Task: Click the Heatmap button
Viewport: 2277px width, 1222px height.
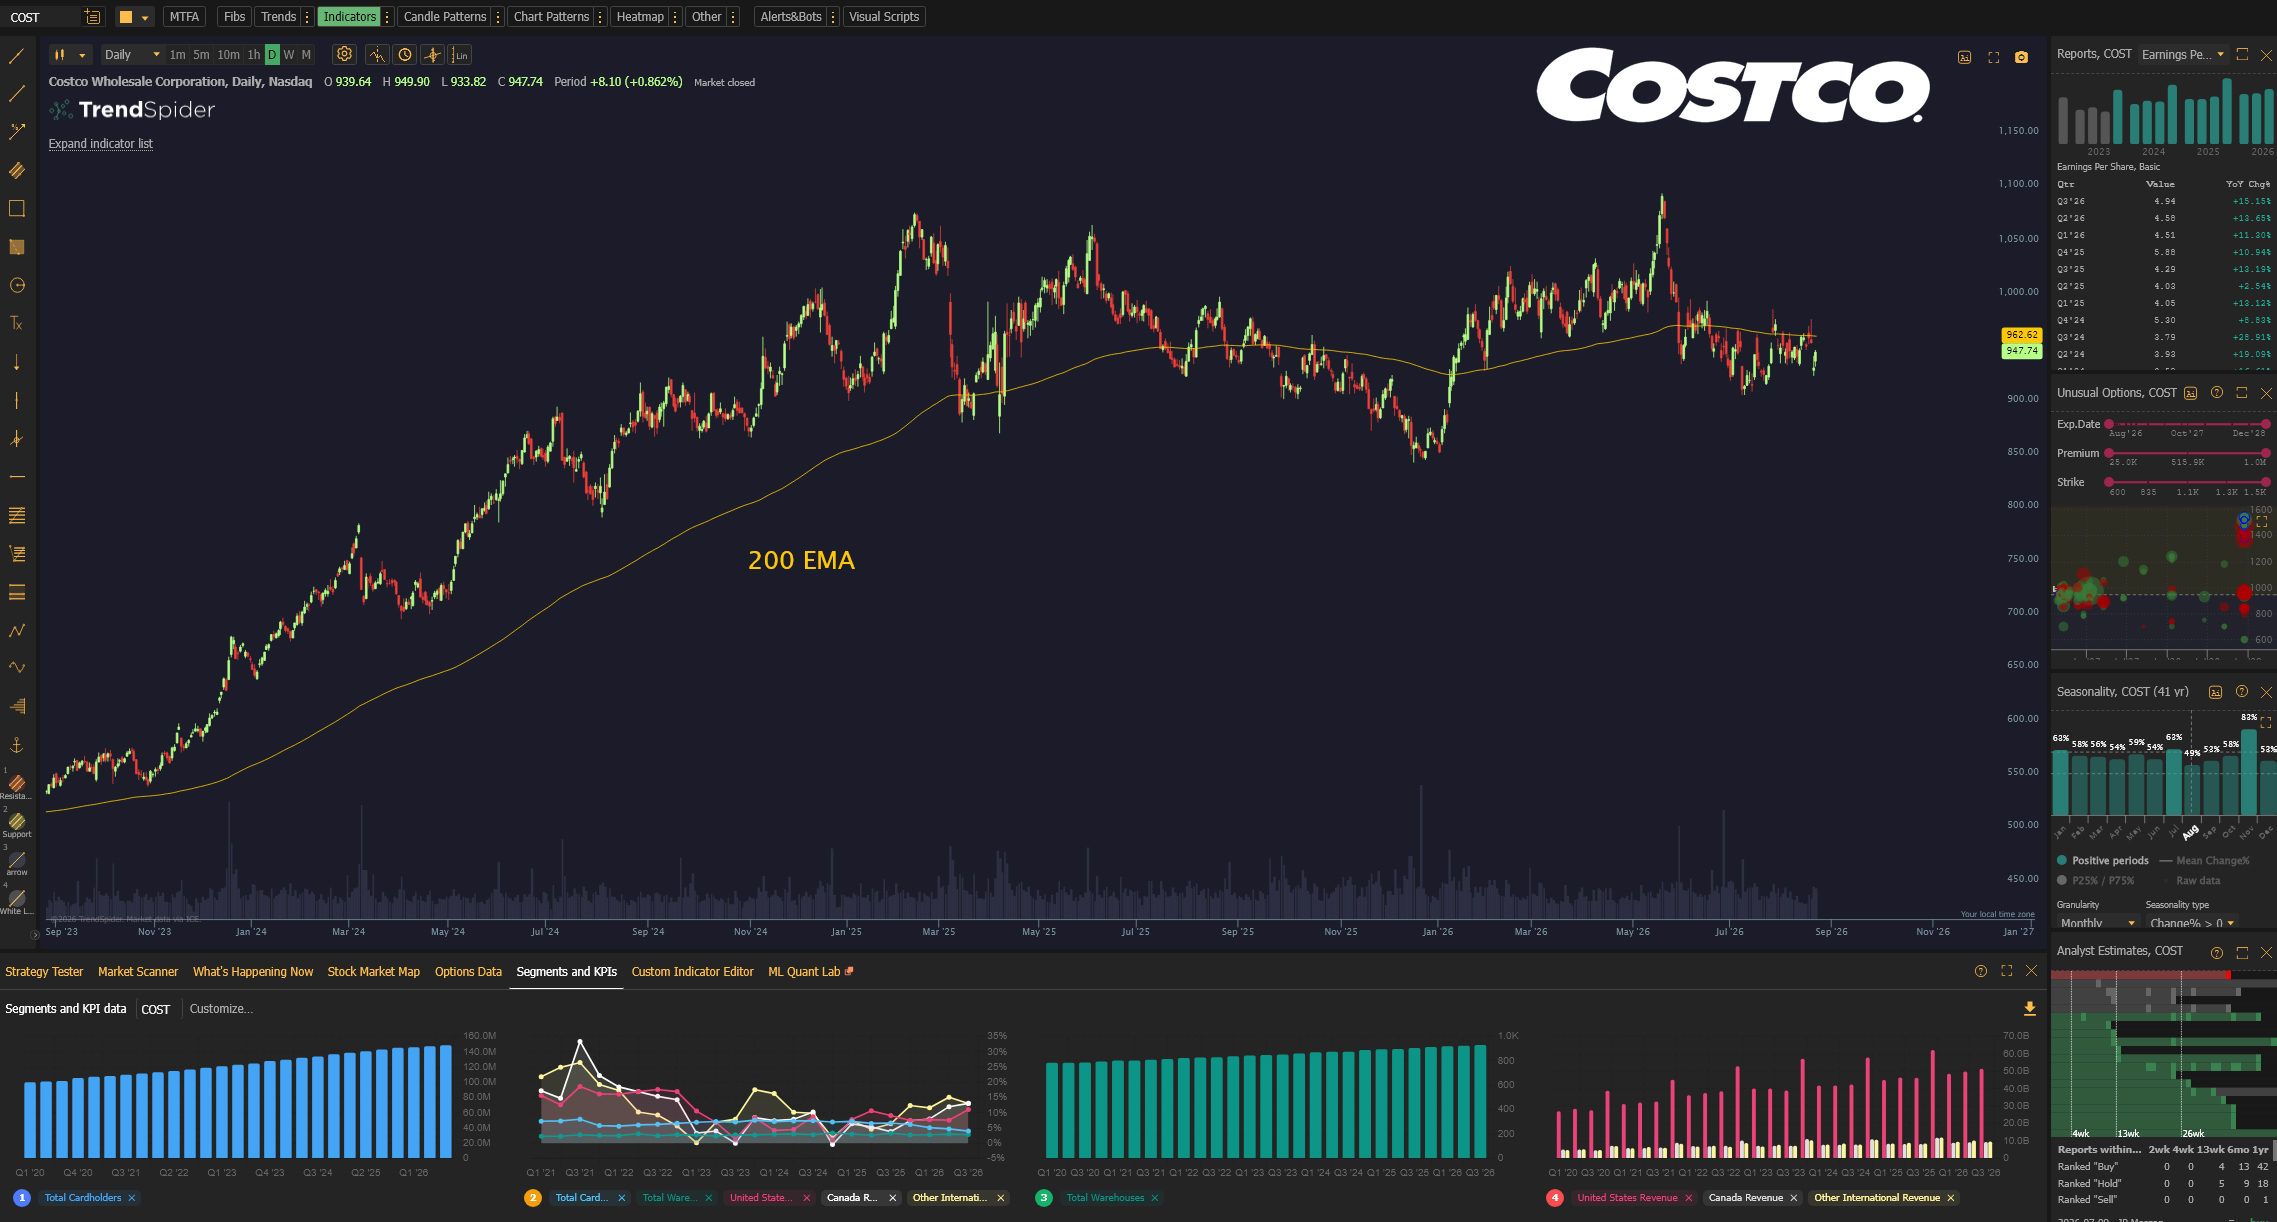Action: [x=640, y=17]
